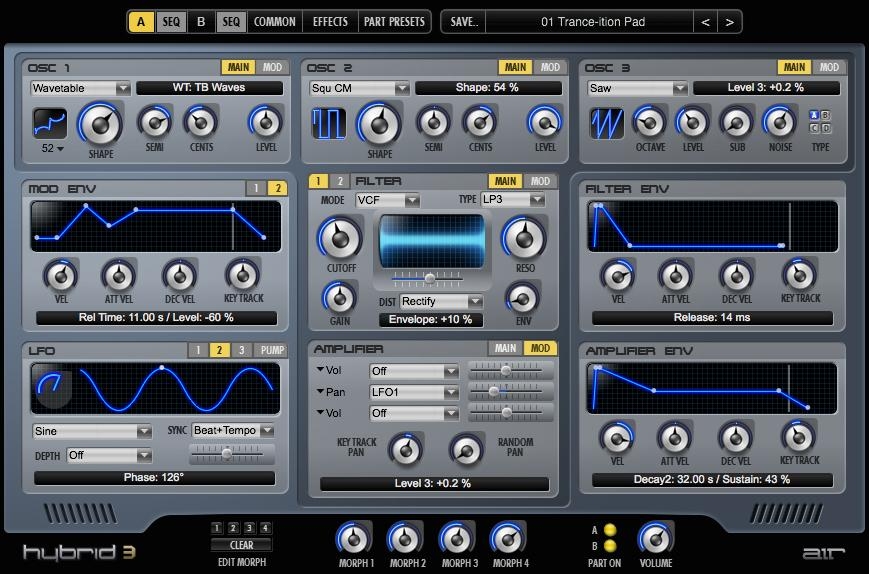Click the Morph 1 knob
The width and height of the screenshot is (869, 574).
click(354, 539)
